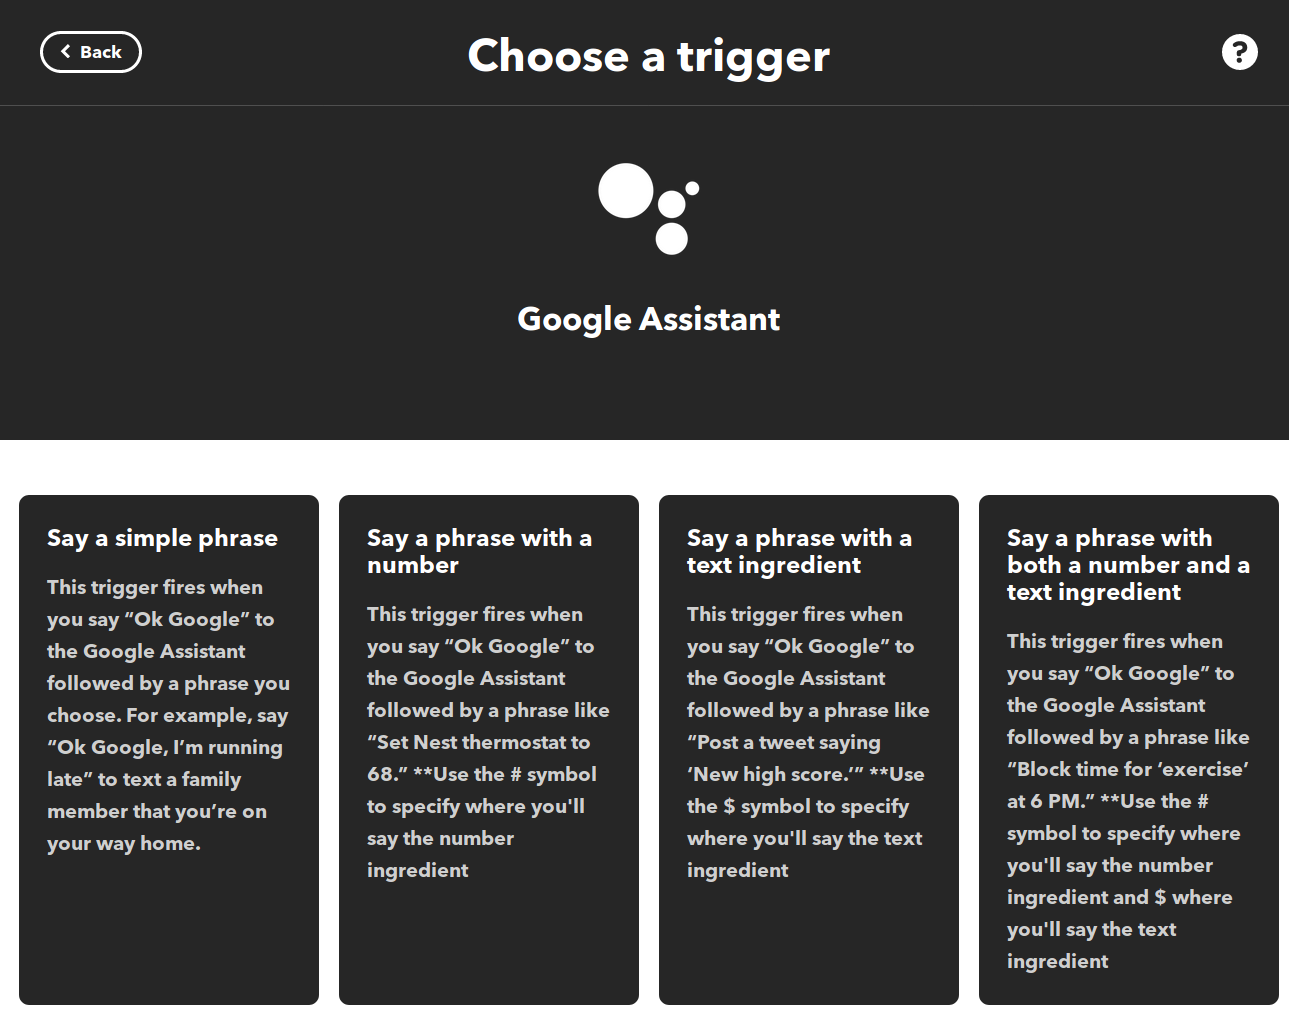Click the 'Choose a trigger' heading

[648, 56]
